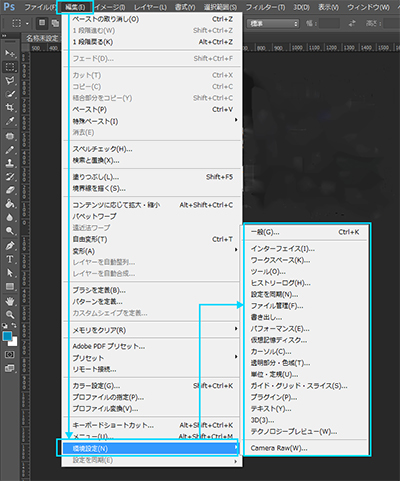The height and width of the screenshot is (481, 400).
Task: Open ガイド・グリッド・スライス preferences
Action: point(305,386)
